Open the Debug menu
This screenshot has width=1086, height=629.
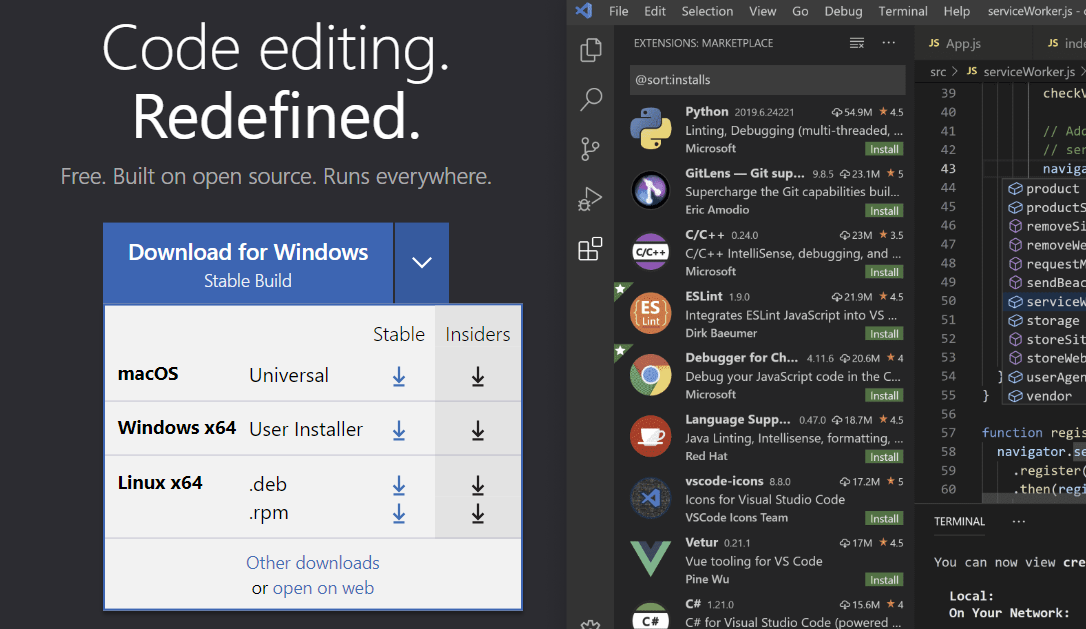click(843, 11)
